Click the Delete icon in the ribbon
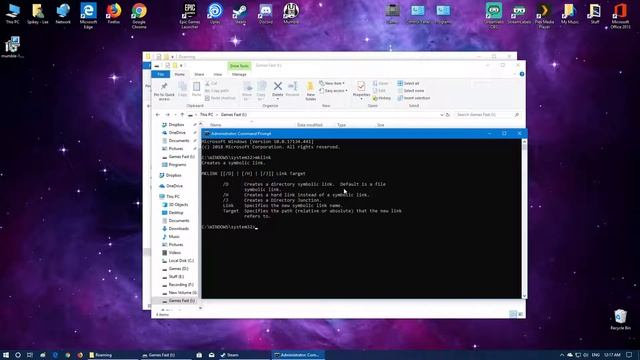 click(x=278, y=86)
